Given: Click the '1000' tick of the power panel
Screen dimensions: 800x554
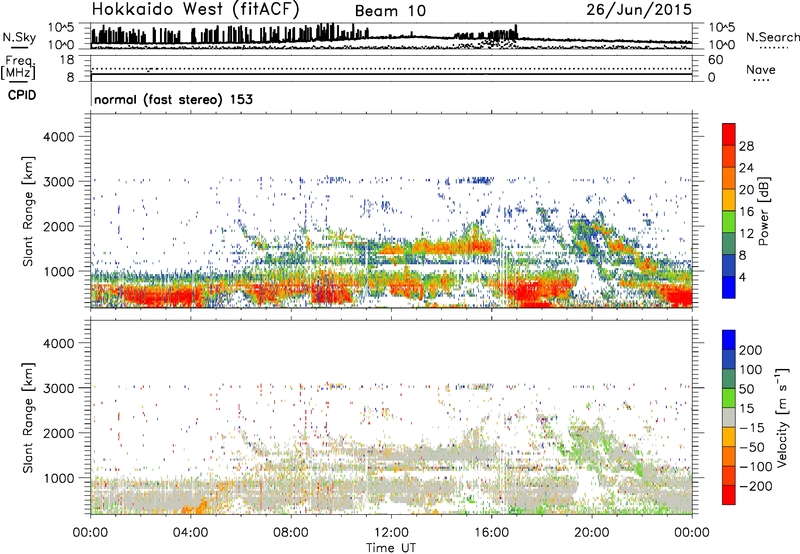Looking at the screenshot, I should (58, 271).
